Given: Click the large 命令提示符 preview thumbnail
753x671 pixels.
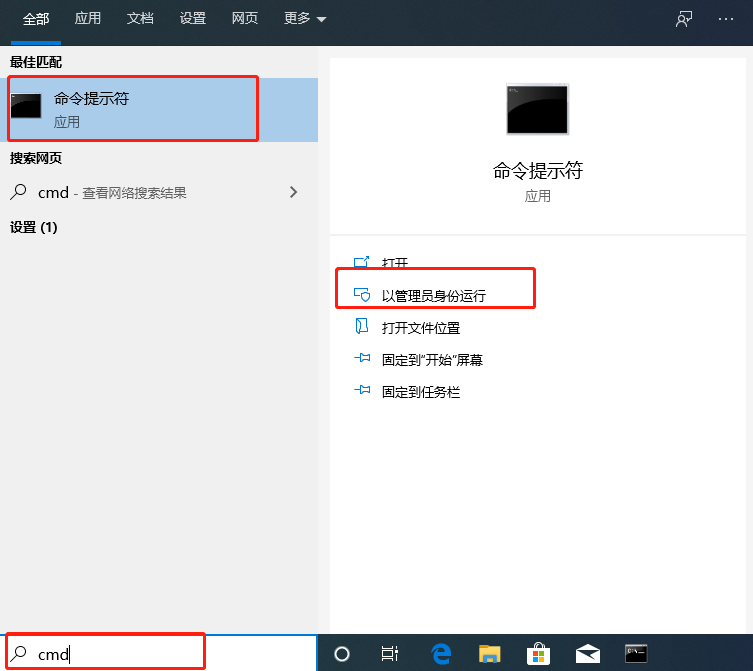Looking at the screenshot, I should pos(537,109).
